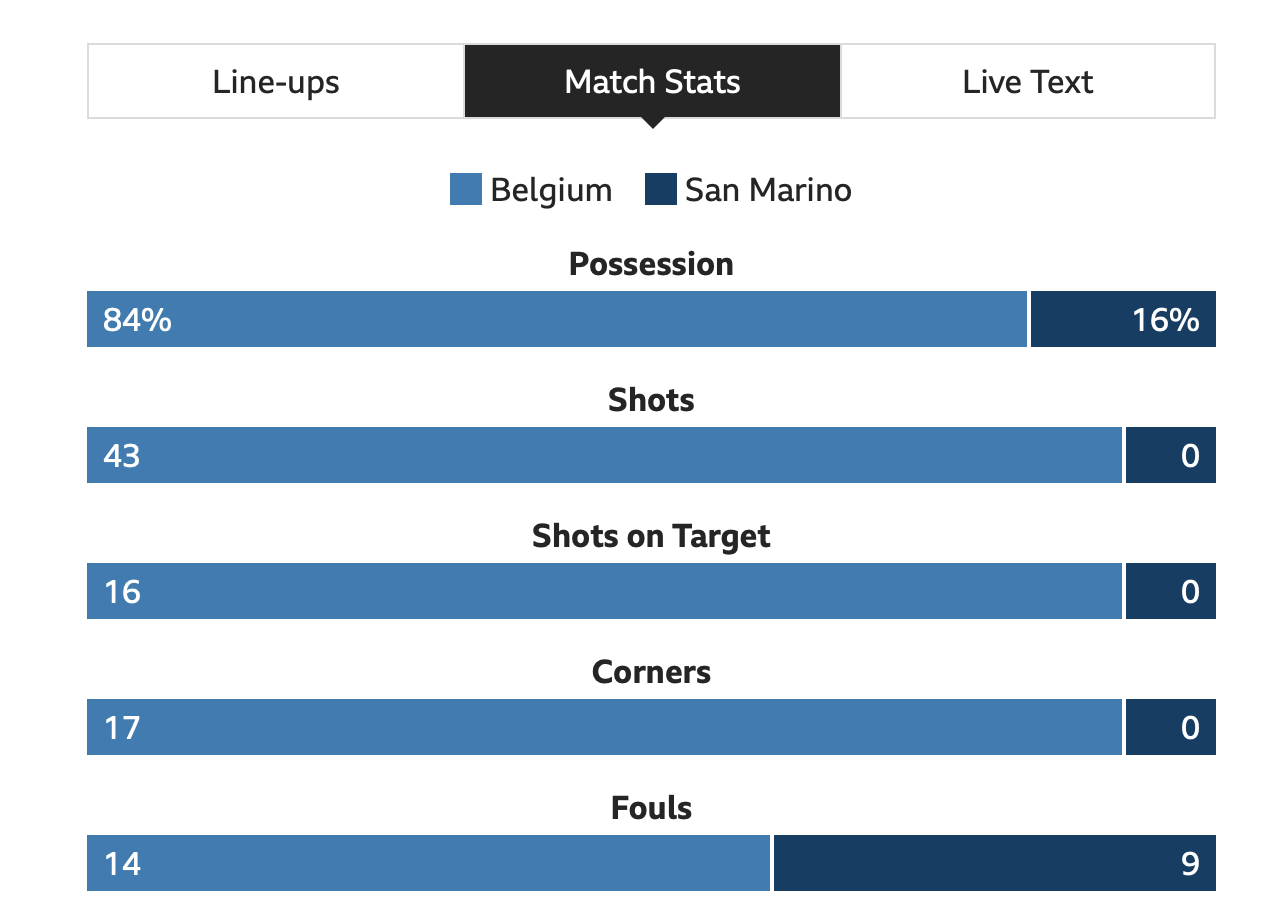Click the San Marino legend color swatch
1282x924 pixels.
[661, 189]
